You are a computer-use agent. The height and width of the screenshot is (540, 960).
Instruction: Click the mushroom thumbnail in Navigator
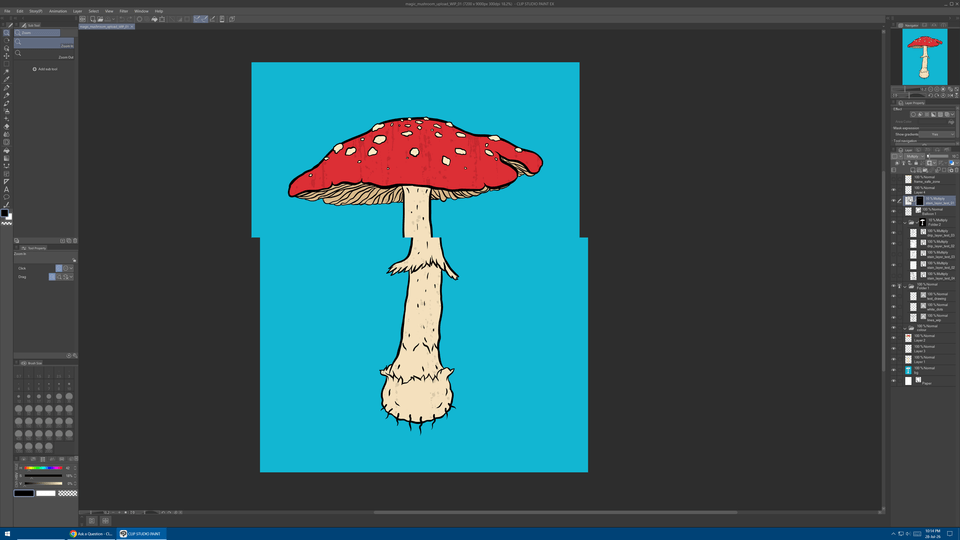[x=924, y=57]
